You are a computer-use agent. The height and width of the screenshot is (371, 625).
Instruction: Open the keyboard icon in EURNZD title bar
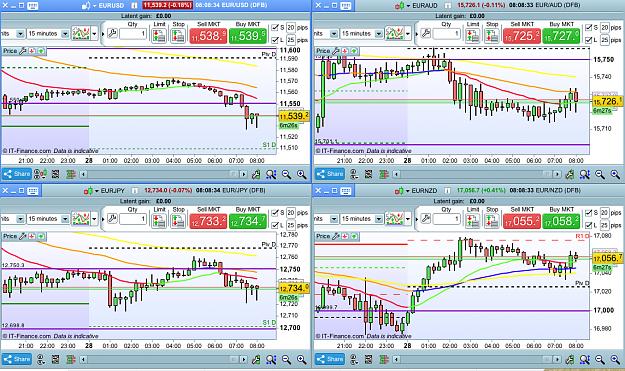coord(346,191)
